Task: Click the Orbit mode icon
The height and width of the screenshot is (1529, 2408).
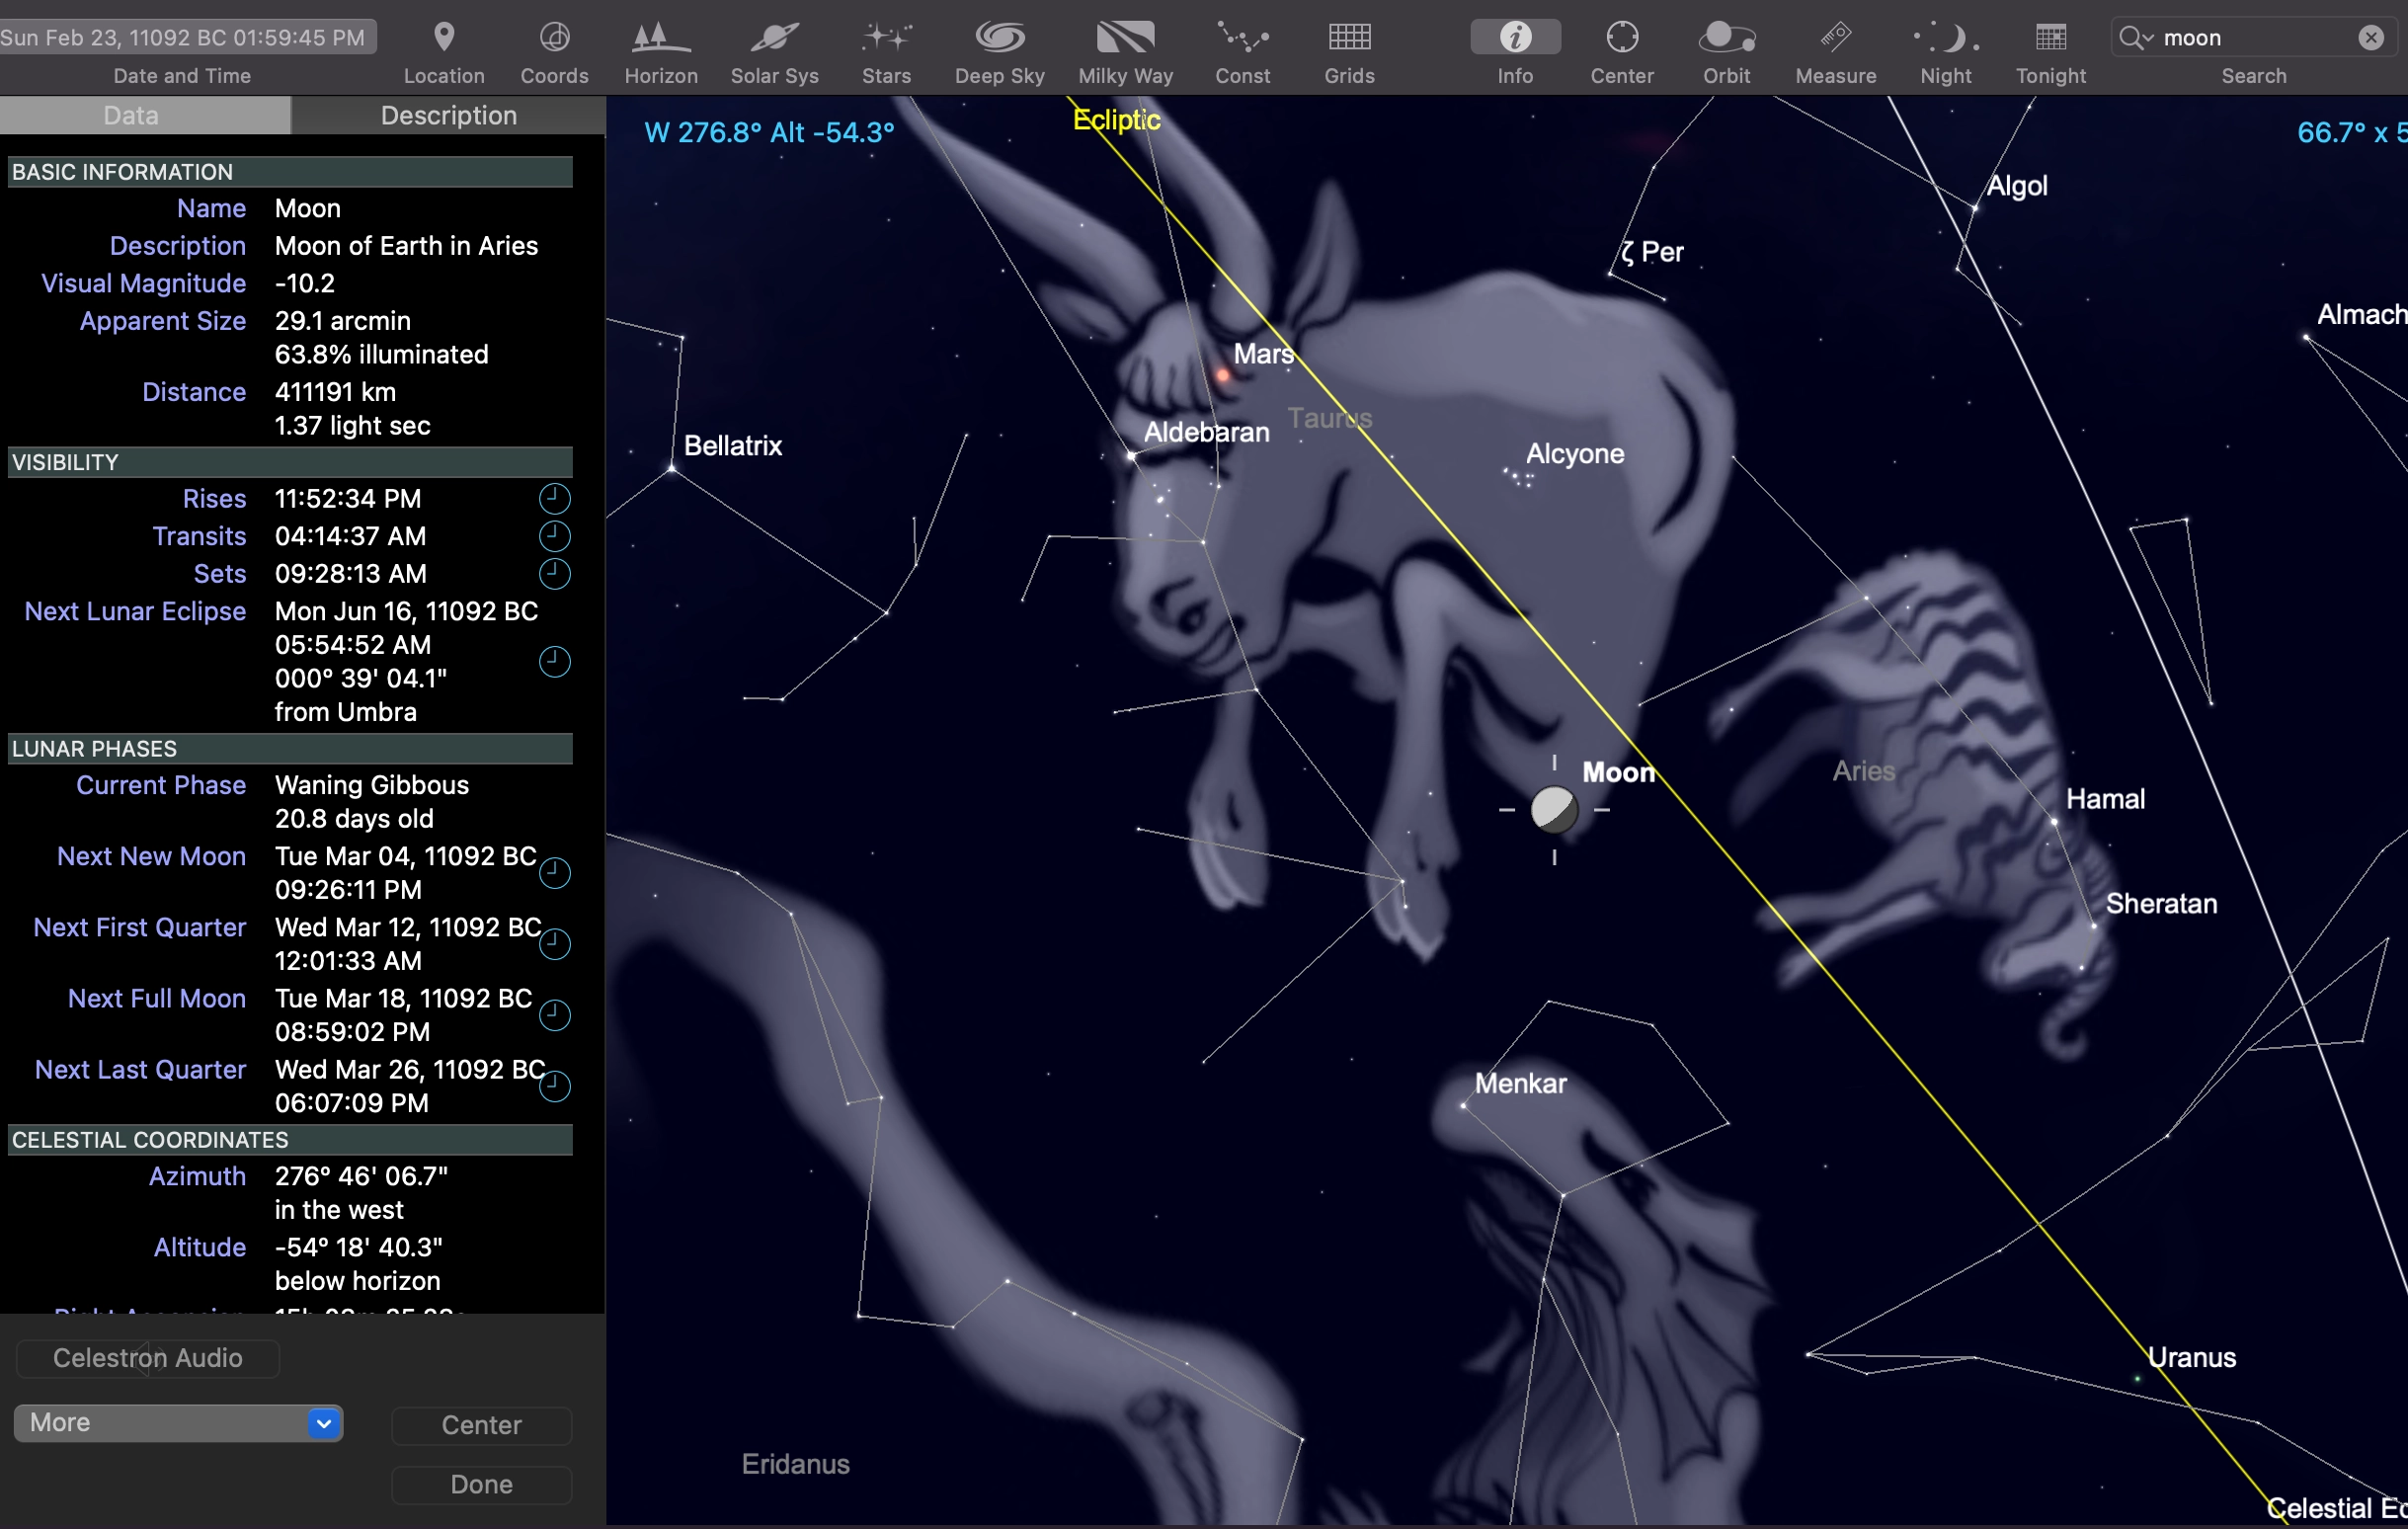Action: coord(1726,39)
